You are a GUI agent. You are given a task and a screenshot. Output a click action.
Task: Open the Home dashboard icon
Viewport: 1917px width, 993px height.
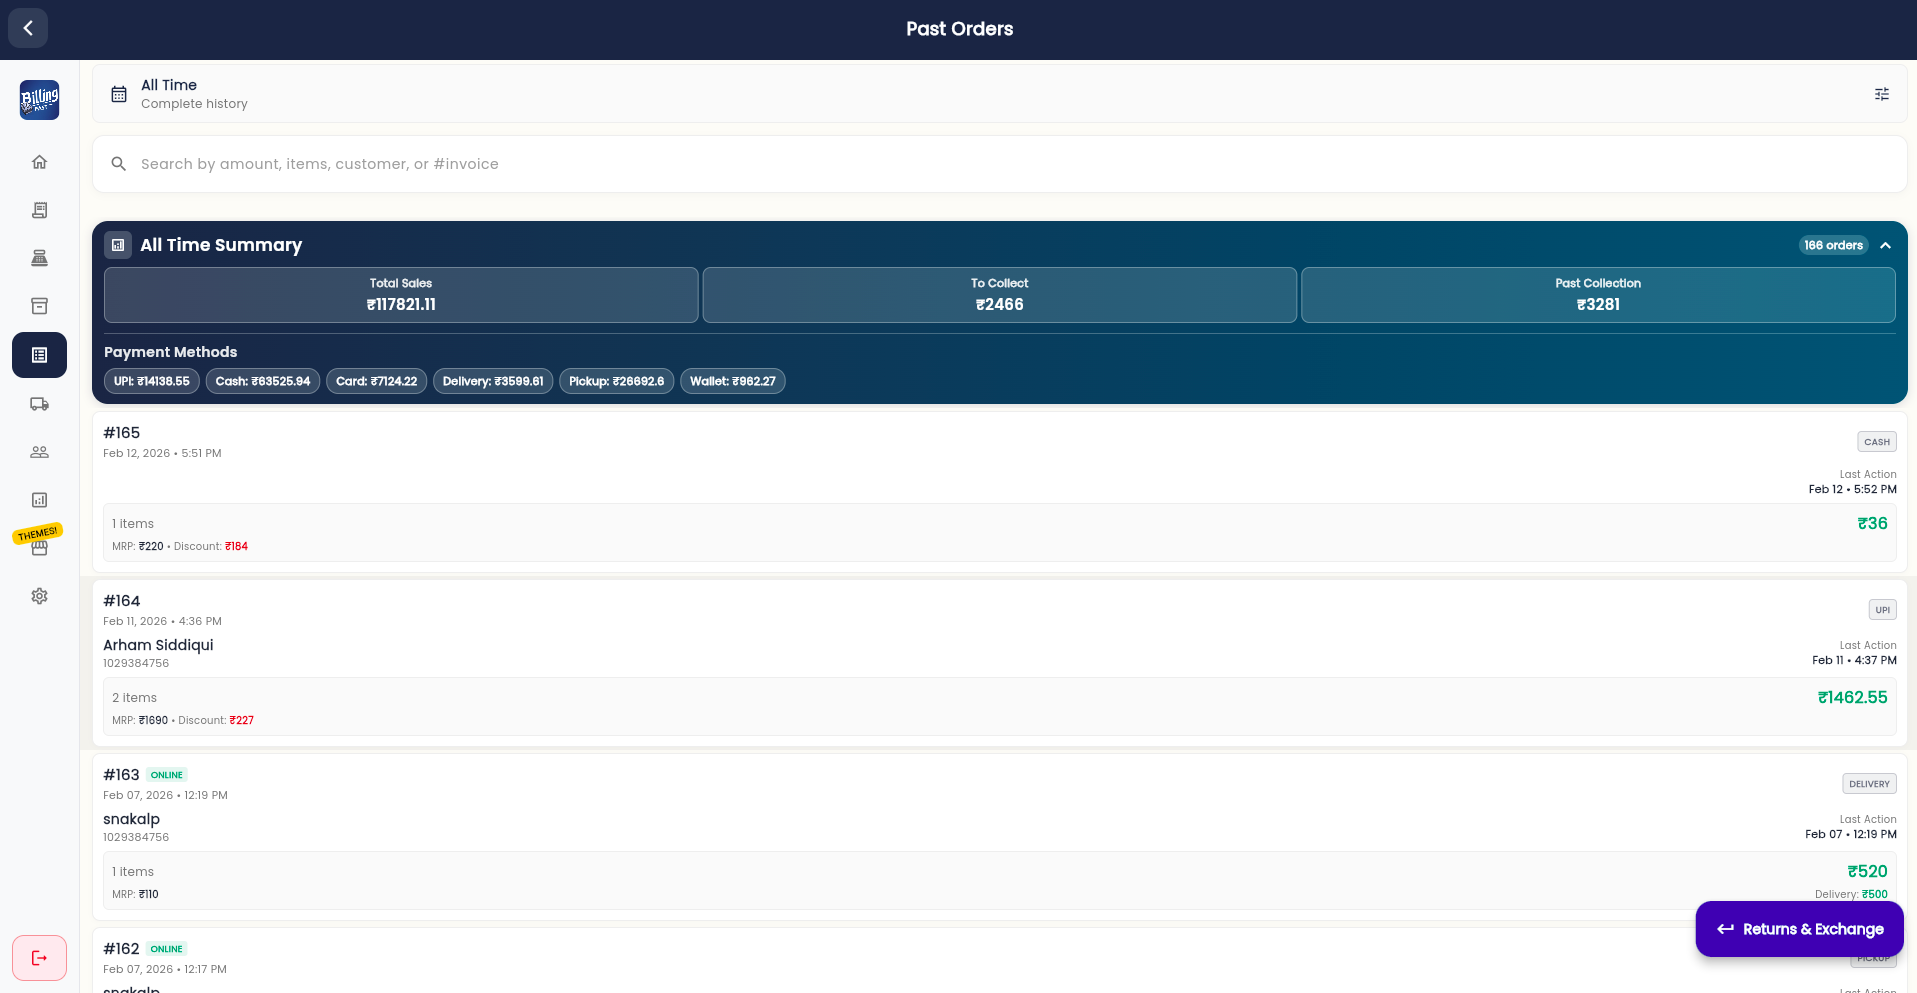39,161
